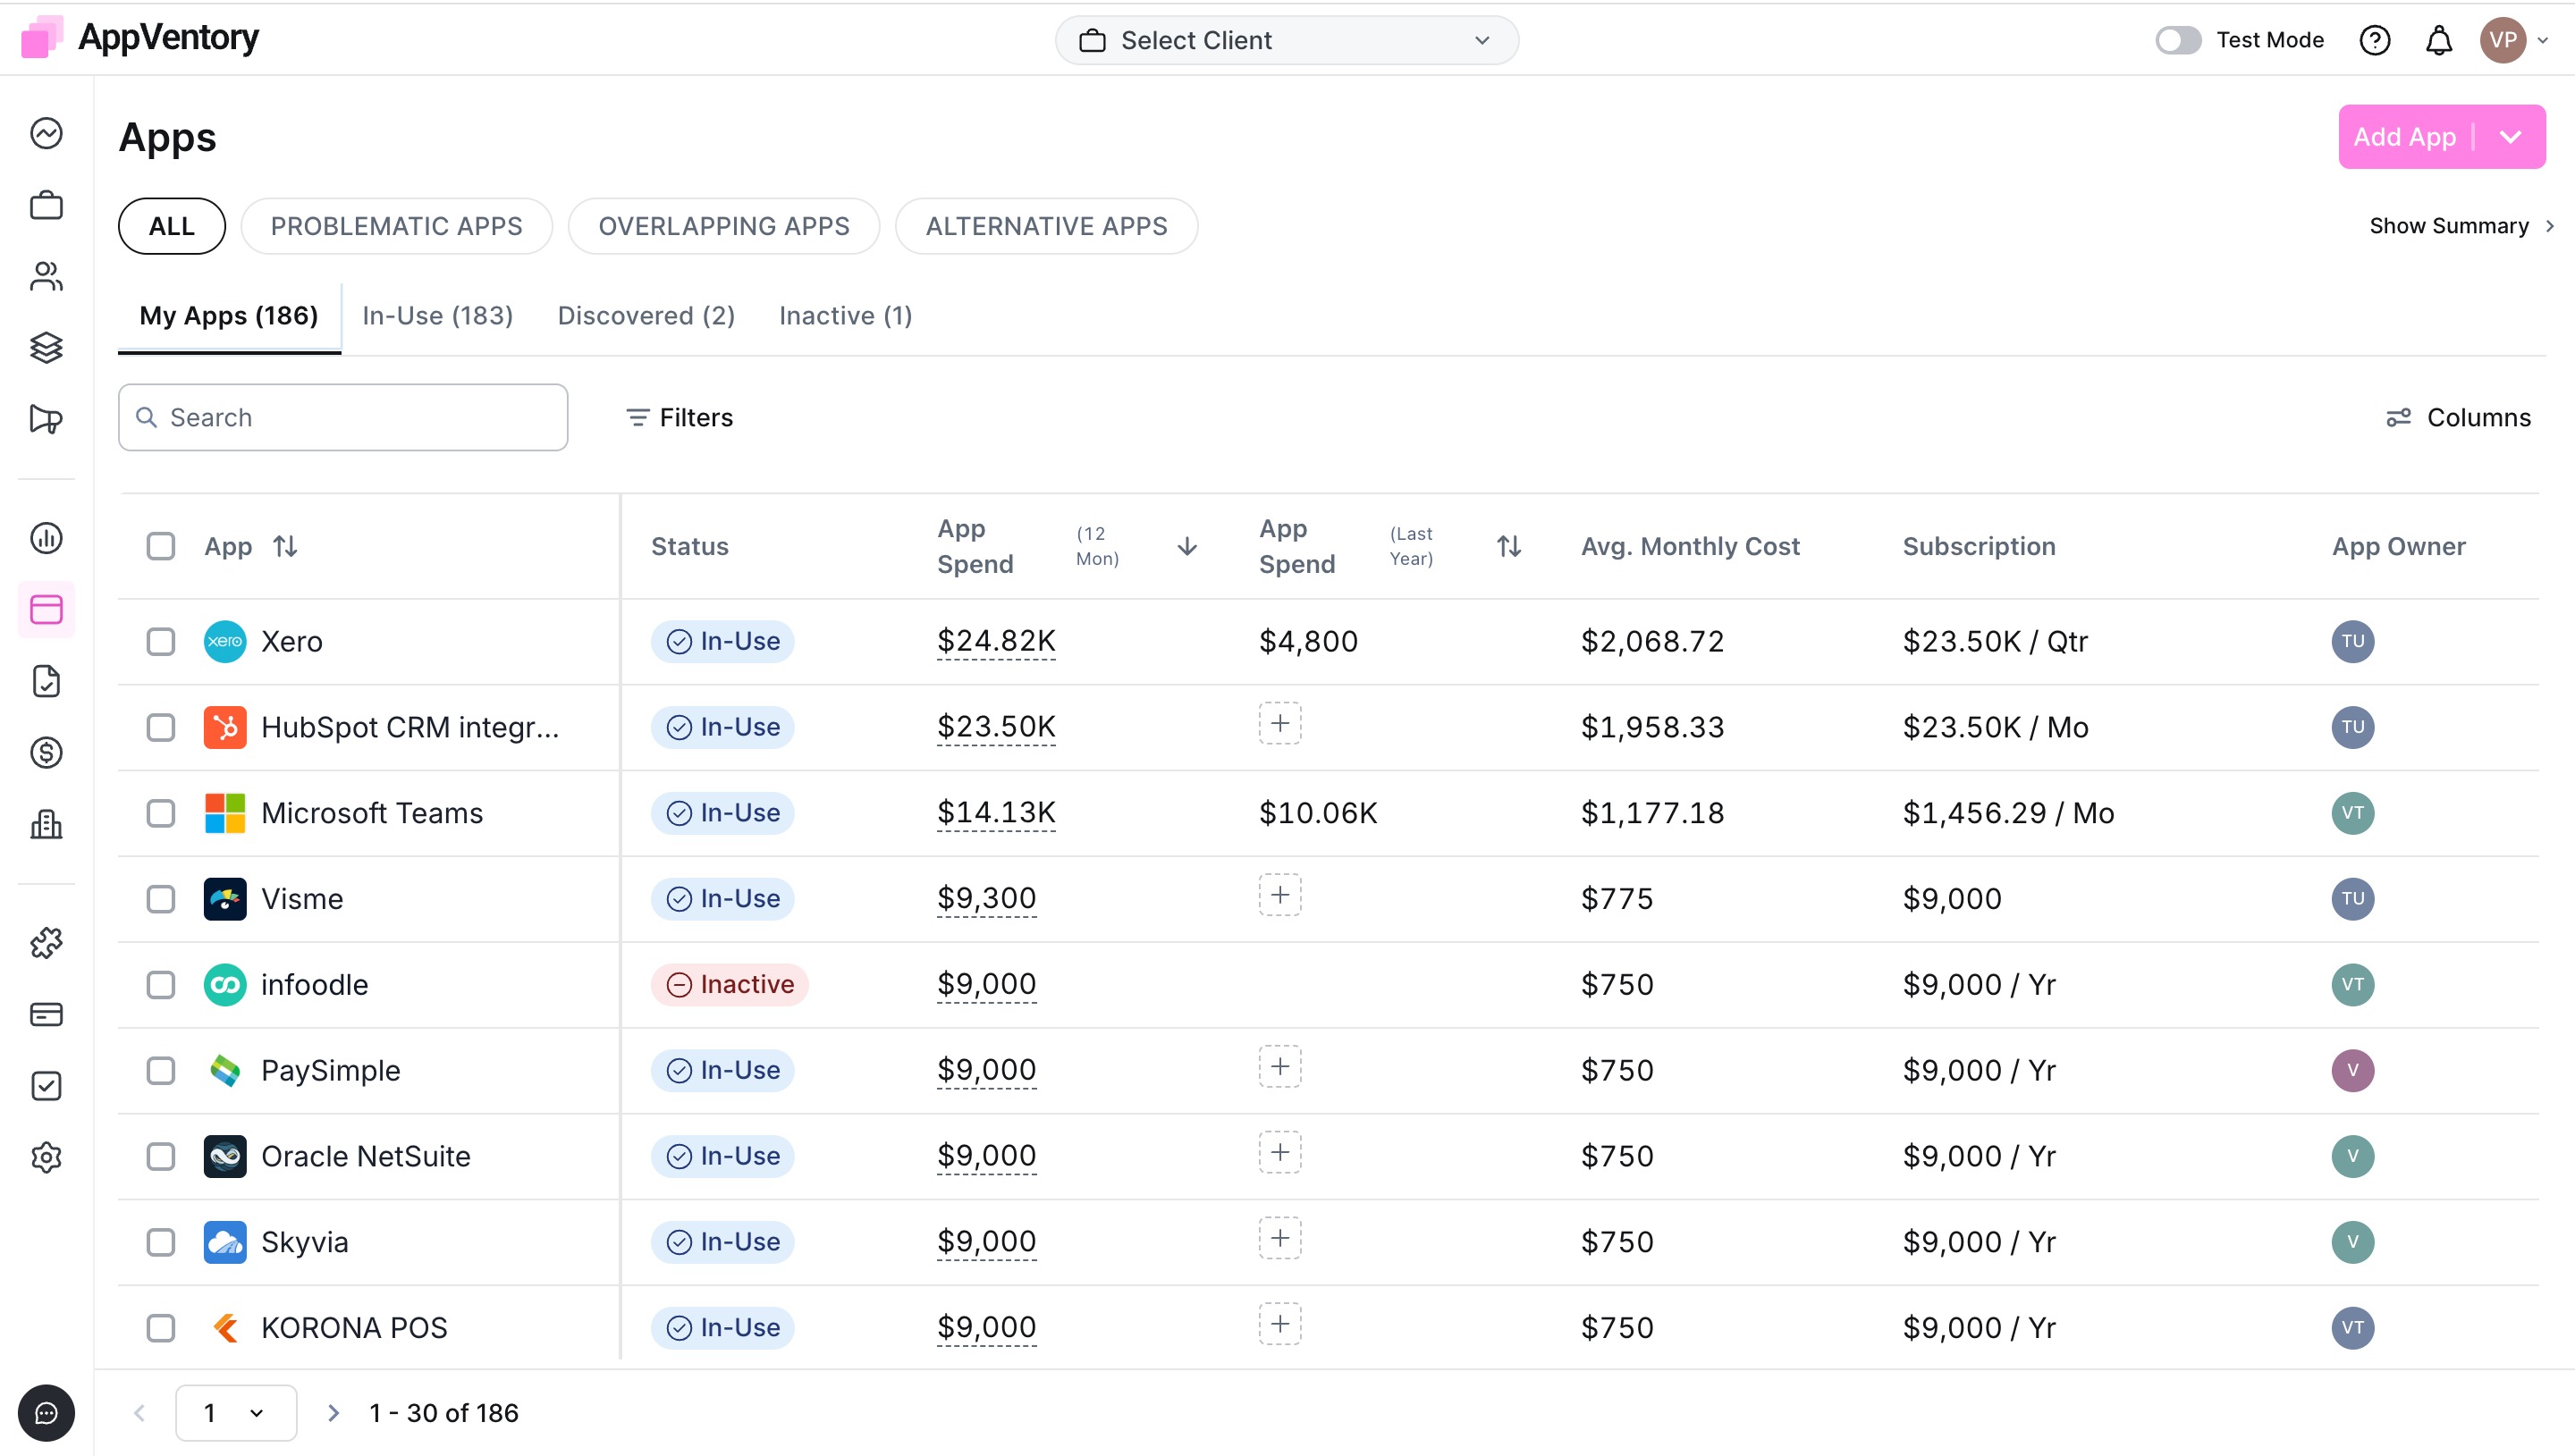Expand the Add App dropdown arrow
2575x1456 pixels.
click(2510, 137)
